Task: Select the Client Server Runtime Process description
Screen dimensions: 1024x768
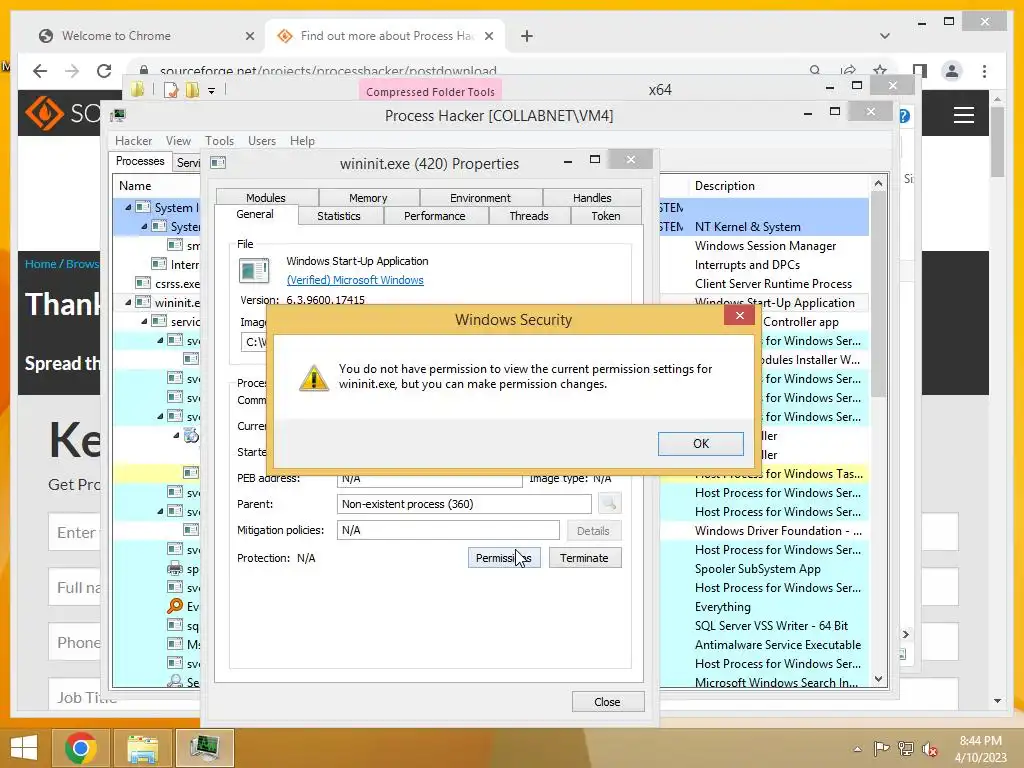Action: click(x=773, y=283)
